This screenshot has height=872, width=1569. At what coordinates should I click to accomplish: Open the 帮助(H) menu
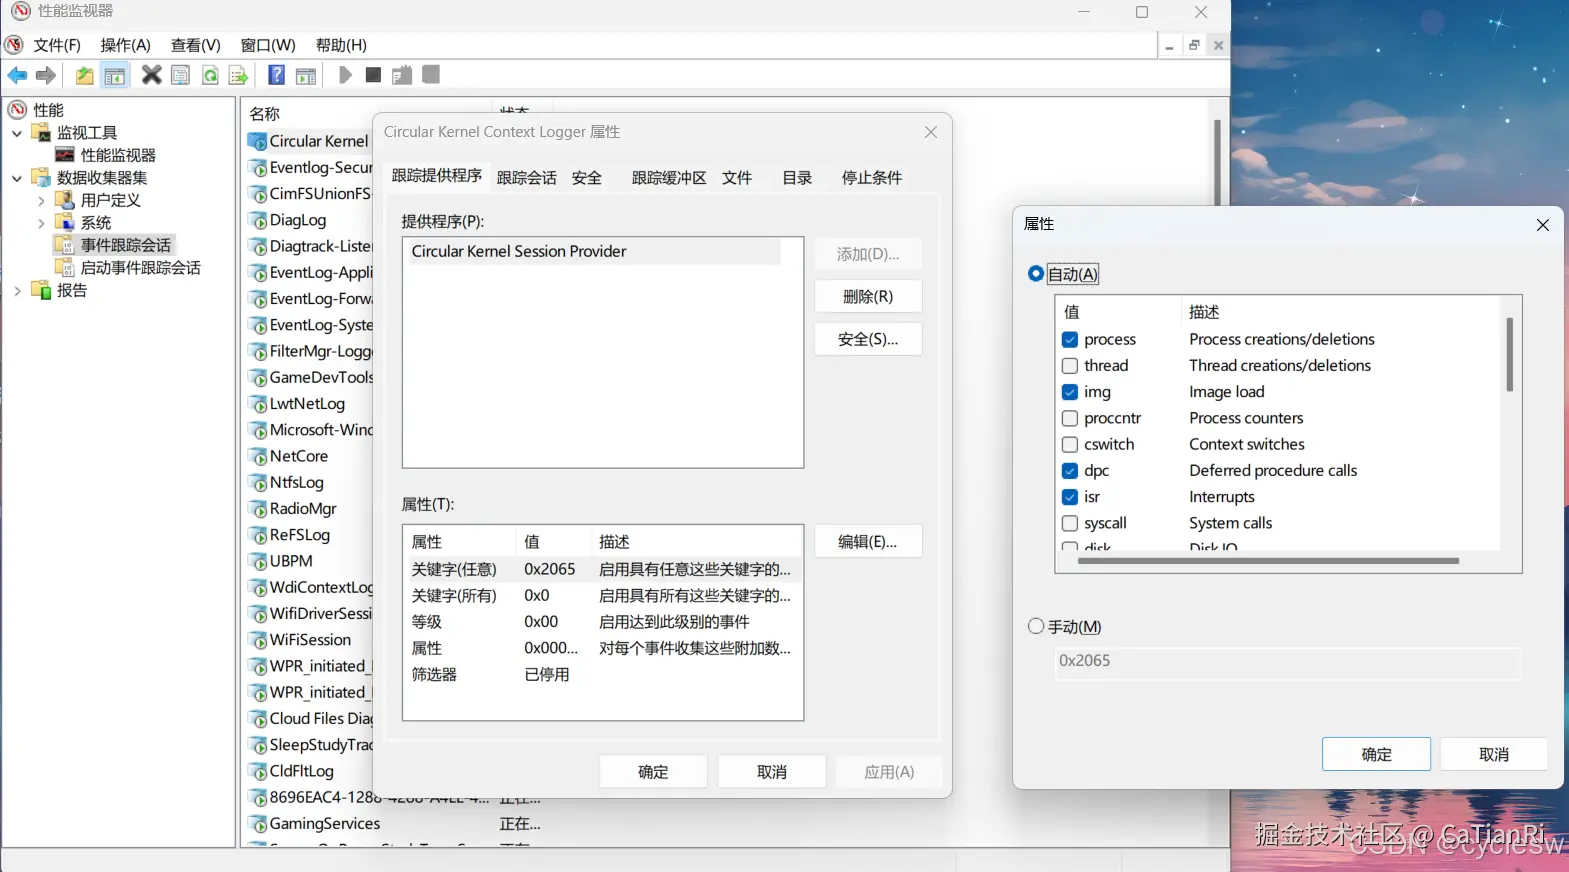click(341, 45)
